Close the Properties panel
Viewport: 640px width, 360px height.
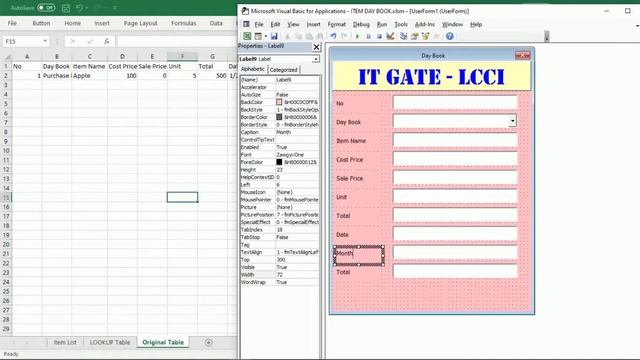click(316, 47)
